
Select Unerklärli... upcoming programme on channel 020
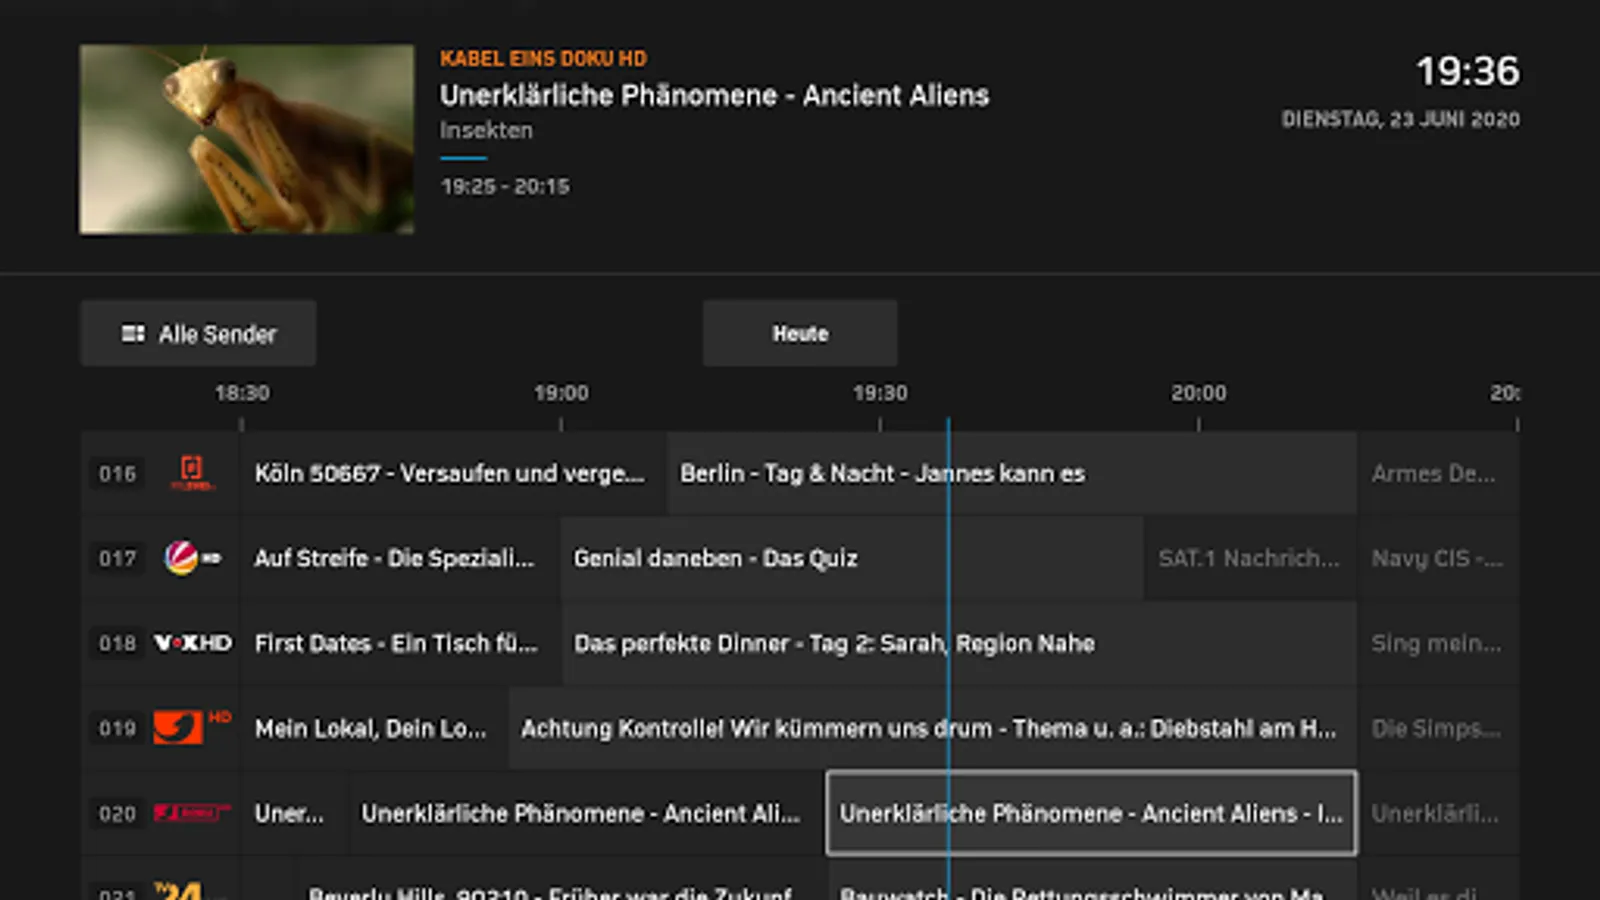(x=1439, y=813)
